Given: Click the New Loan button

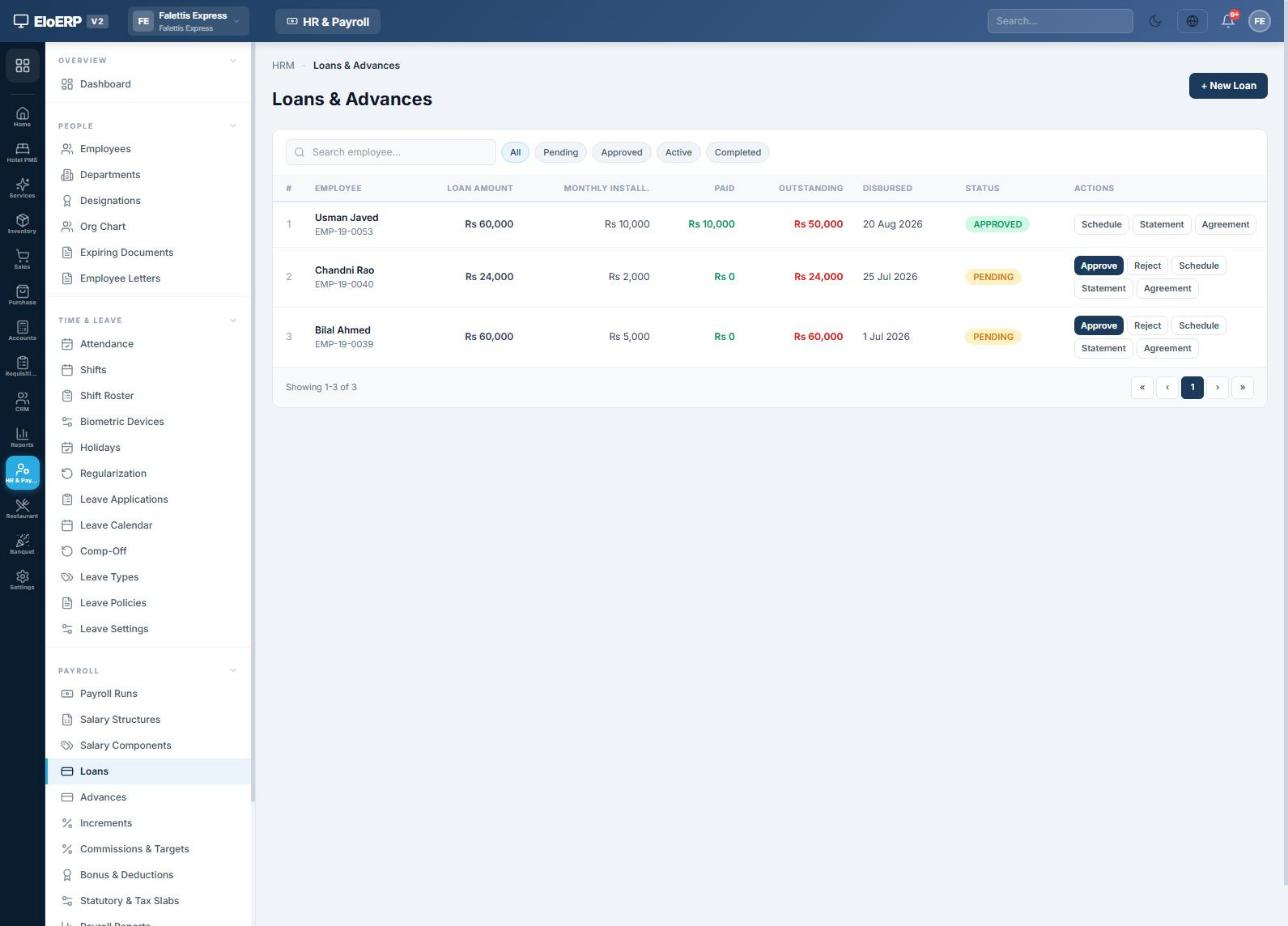Looking at the screenshot, I should tap(1228, 86).
